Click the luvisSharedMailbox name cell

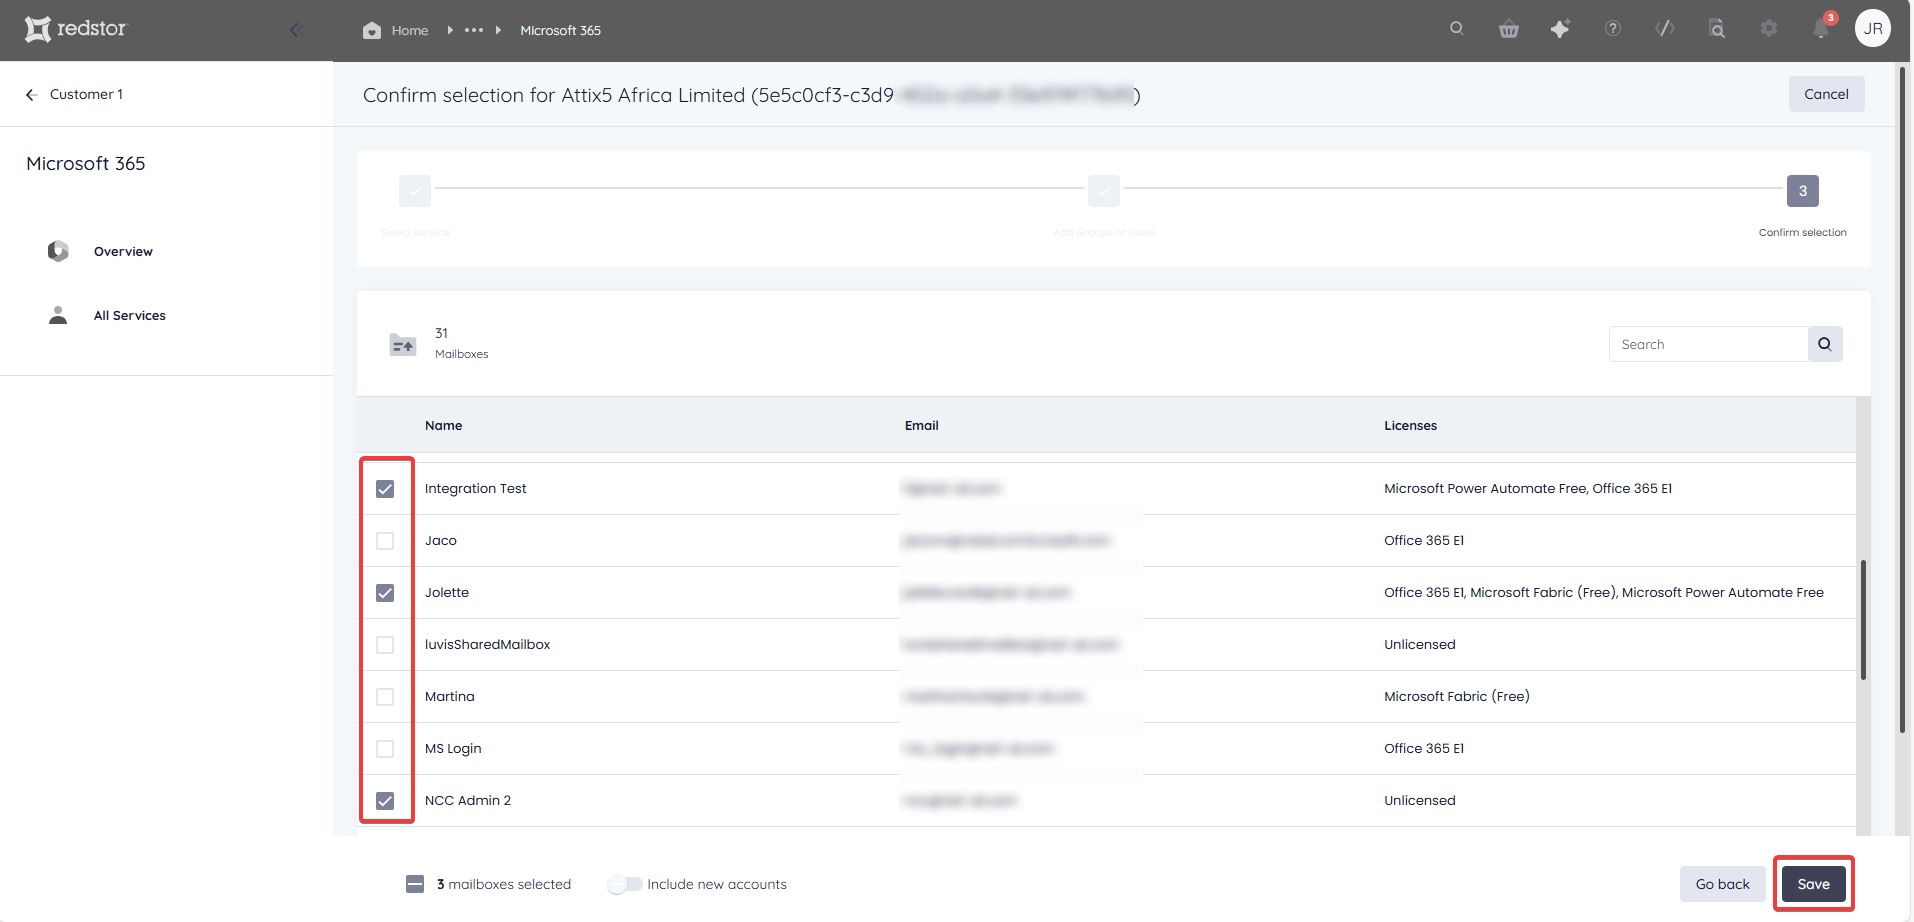pos(487,645)
